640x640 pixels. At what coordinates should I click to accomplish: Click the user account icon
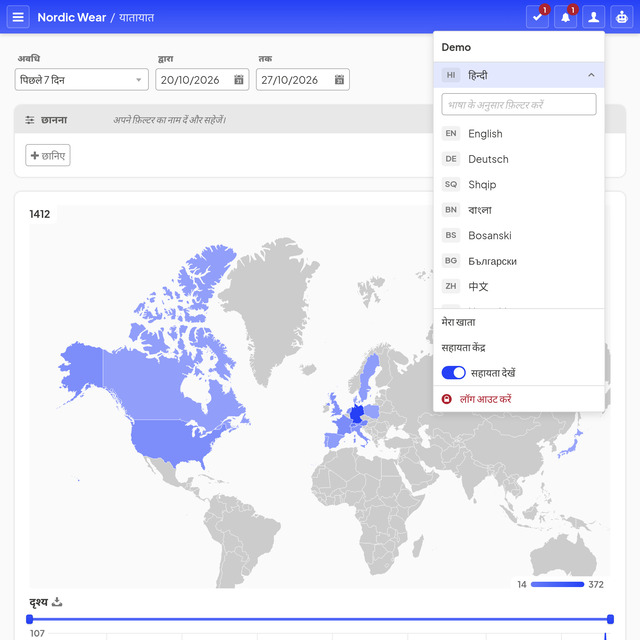pos(593,17)
